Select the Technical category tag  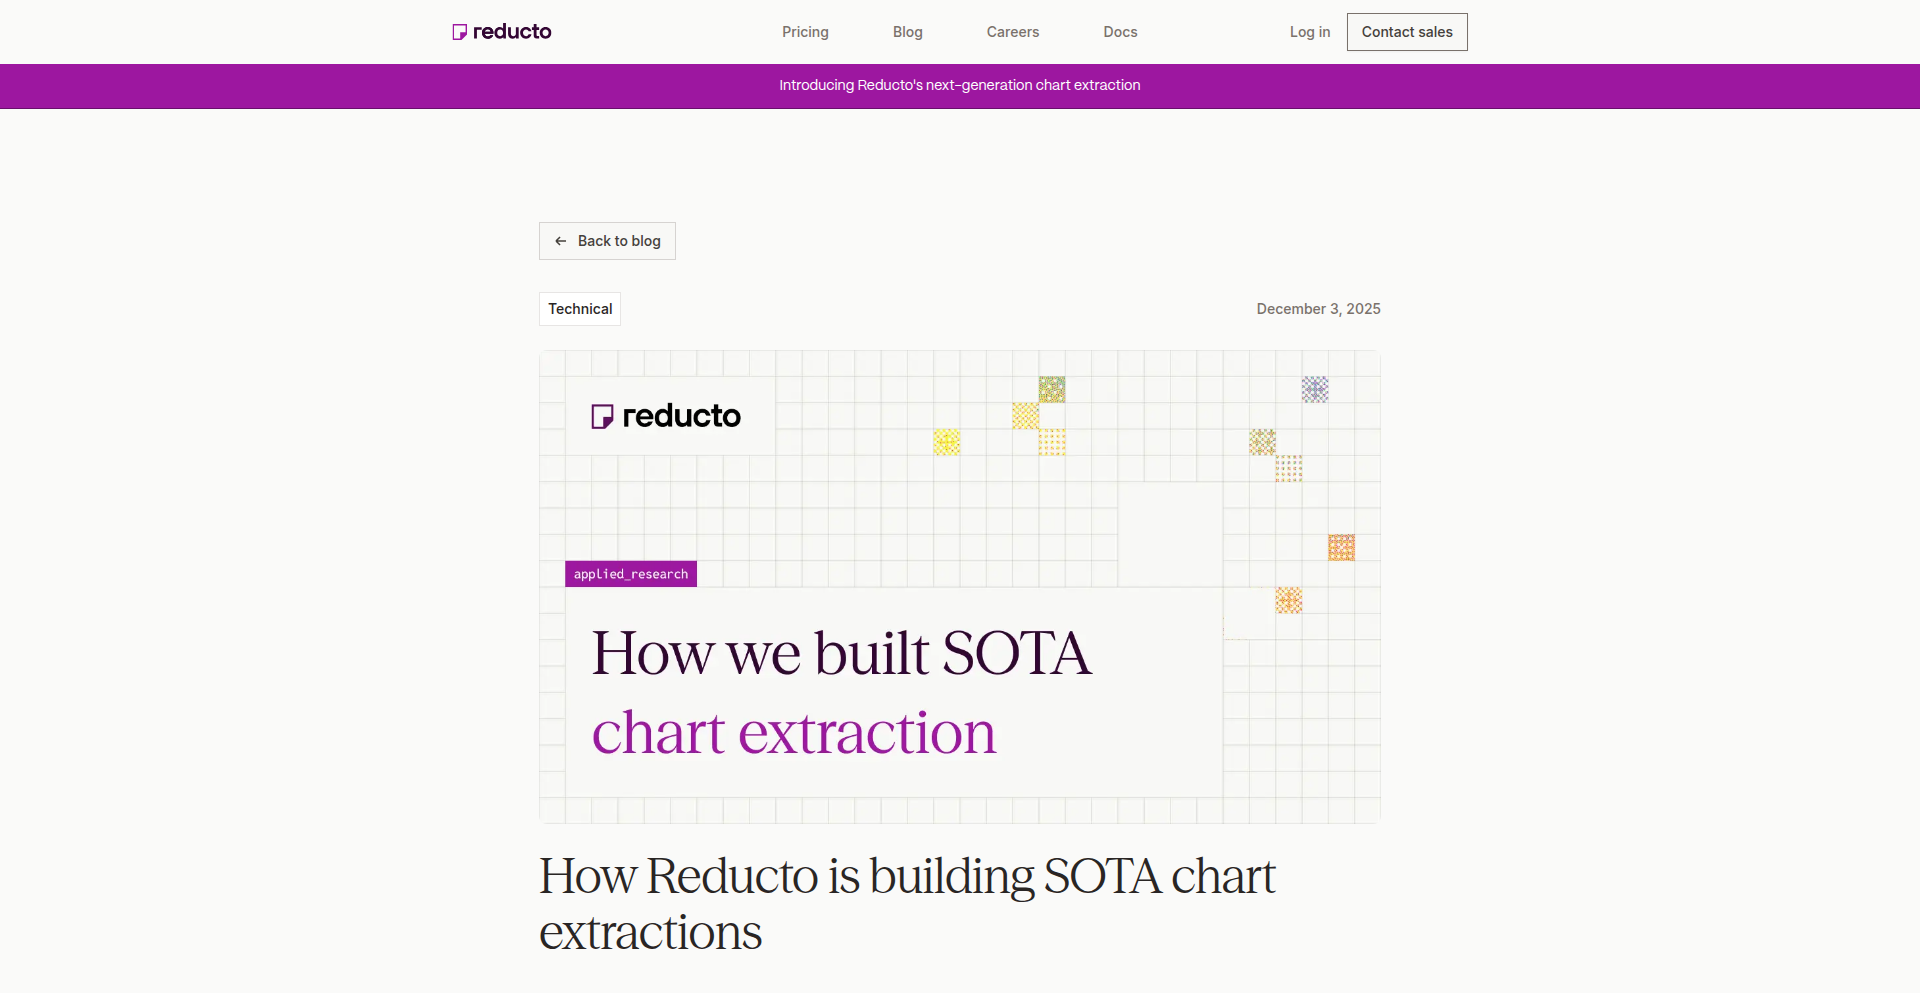(x=580, y=309)
